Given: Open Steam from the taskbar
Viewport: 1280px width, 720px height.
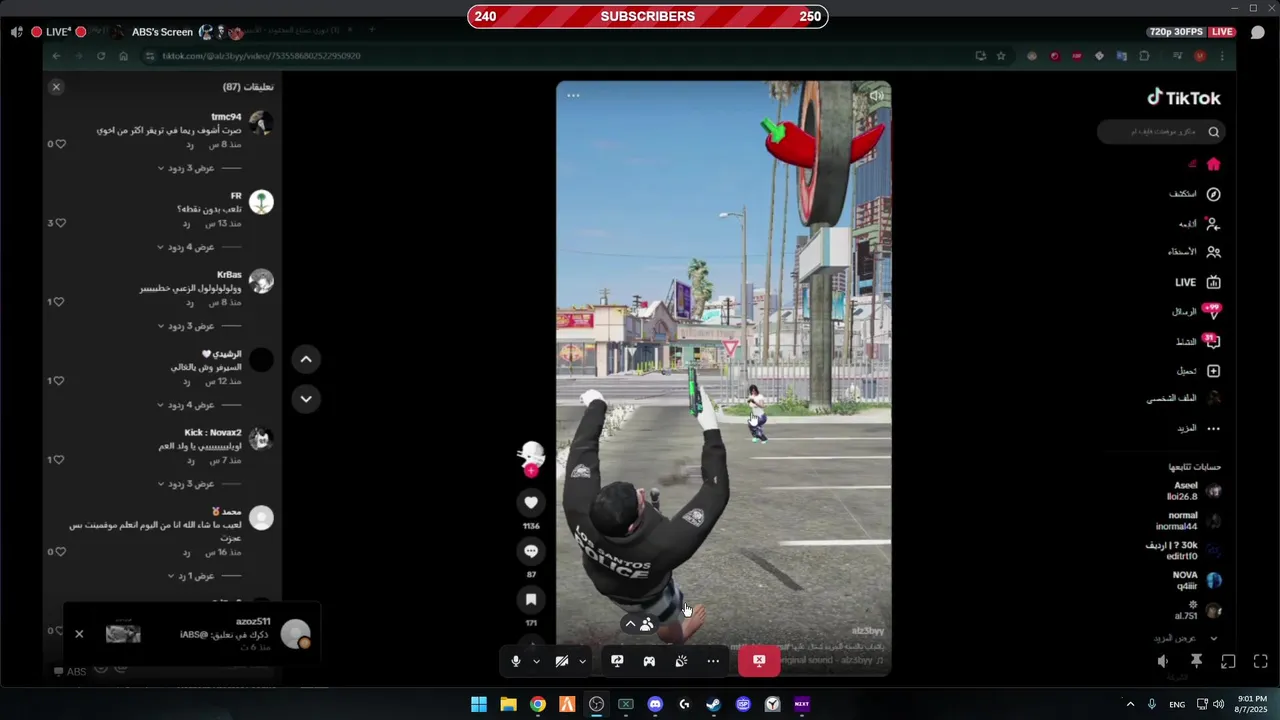Looking at the screenshot, I should point(713,704).
